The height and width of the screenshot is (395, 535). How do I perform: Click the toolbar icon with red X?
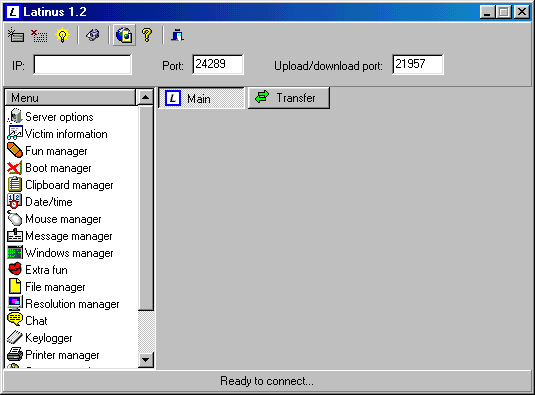[x=39, y=35]
